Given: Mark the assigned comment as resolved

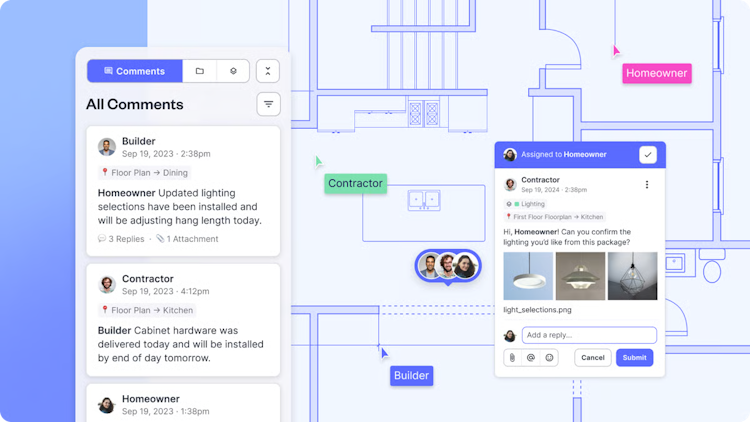Looking at the screenshot, I should click(x=648, y=155).
